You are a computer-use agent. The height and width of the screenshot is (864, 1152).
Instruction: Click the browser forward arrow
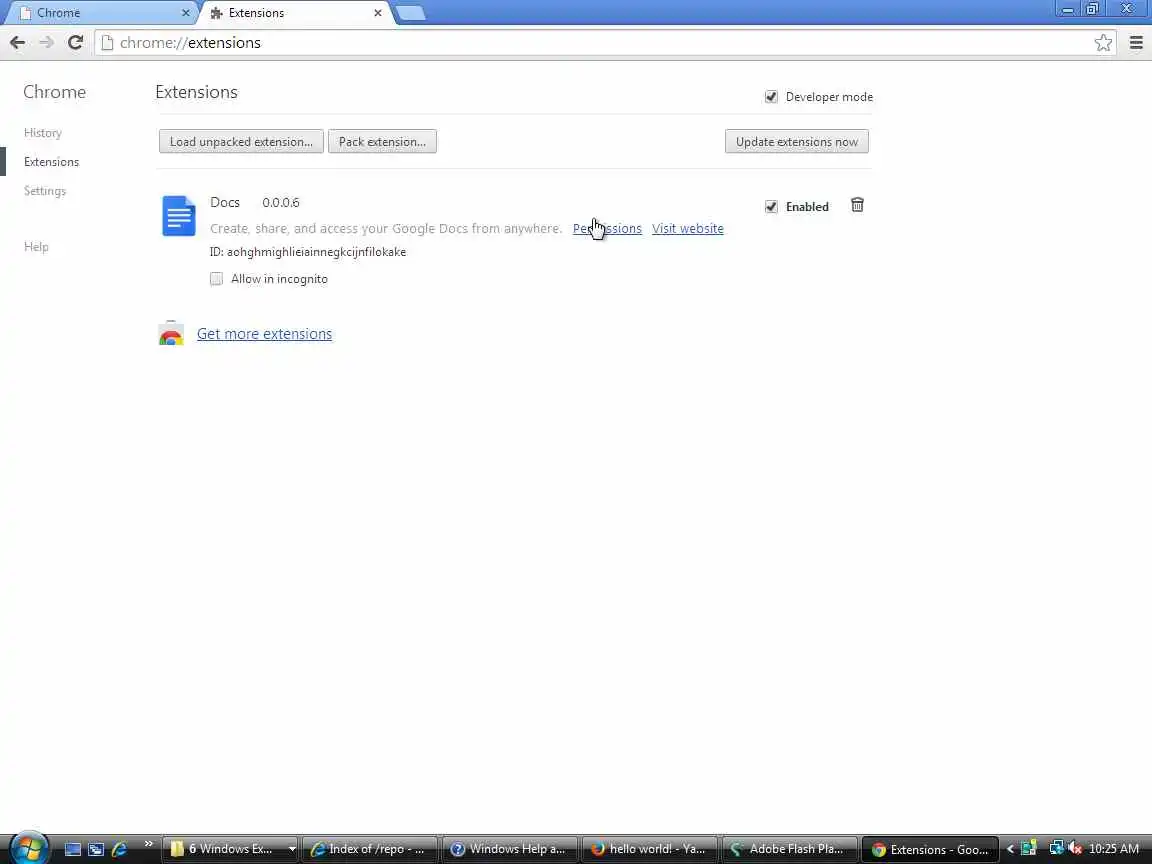(46, 43)
